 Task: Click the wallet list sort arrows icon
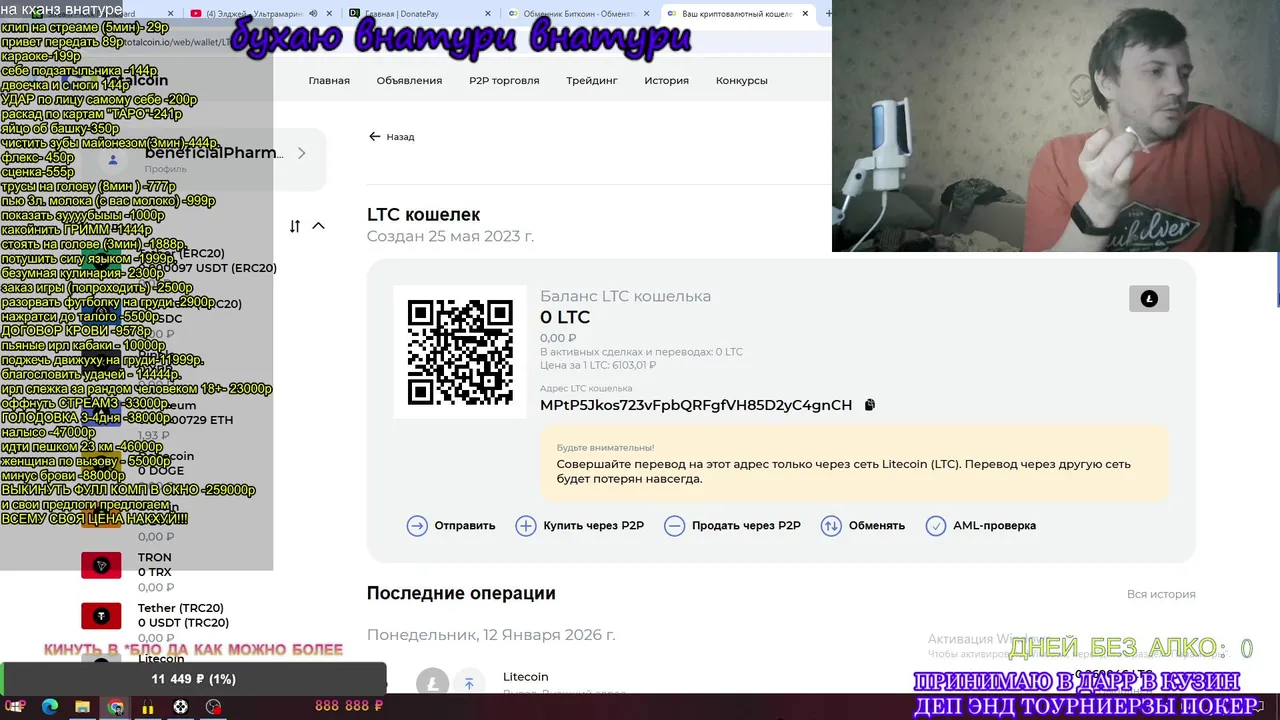coord(294,226)
